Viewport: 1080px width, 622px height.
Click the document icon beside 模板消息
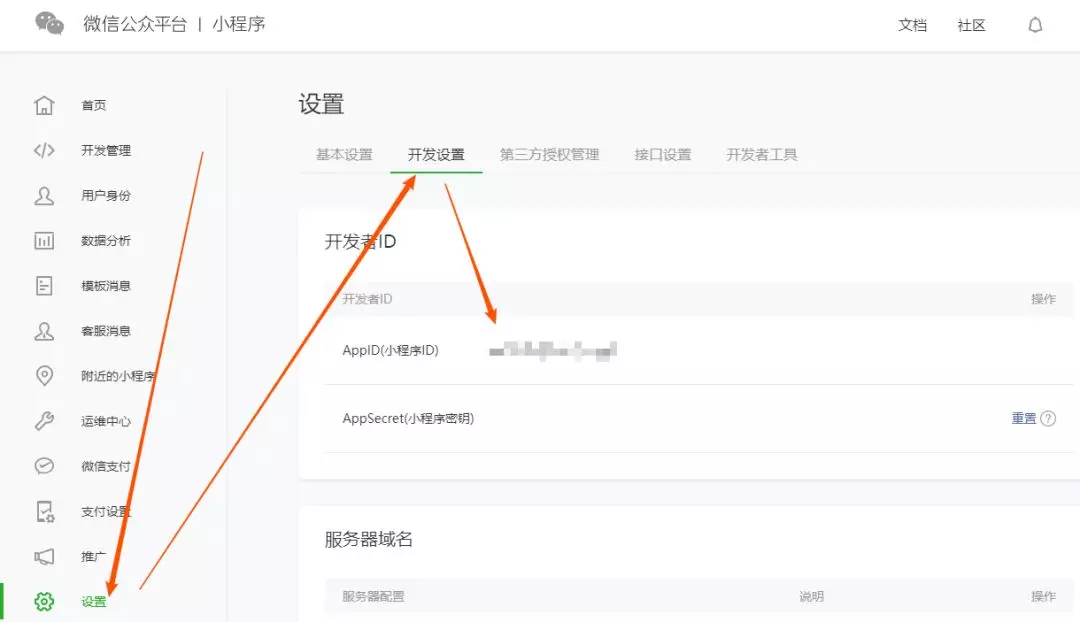pos(44,285)
